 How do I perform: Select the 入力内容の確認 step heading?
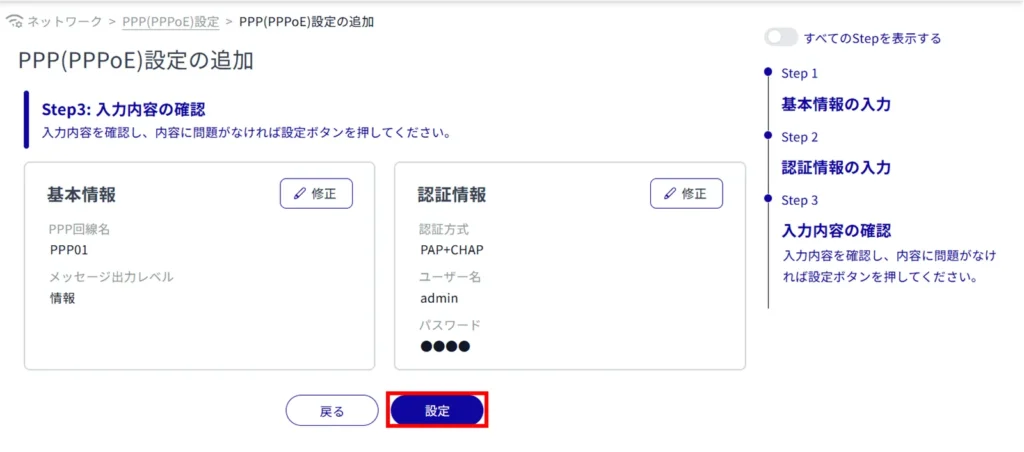click(835, 231)
